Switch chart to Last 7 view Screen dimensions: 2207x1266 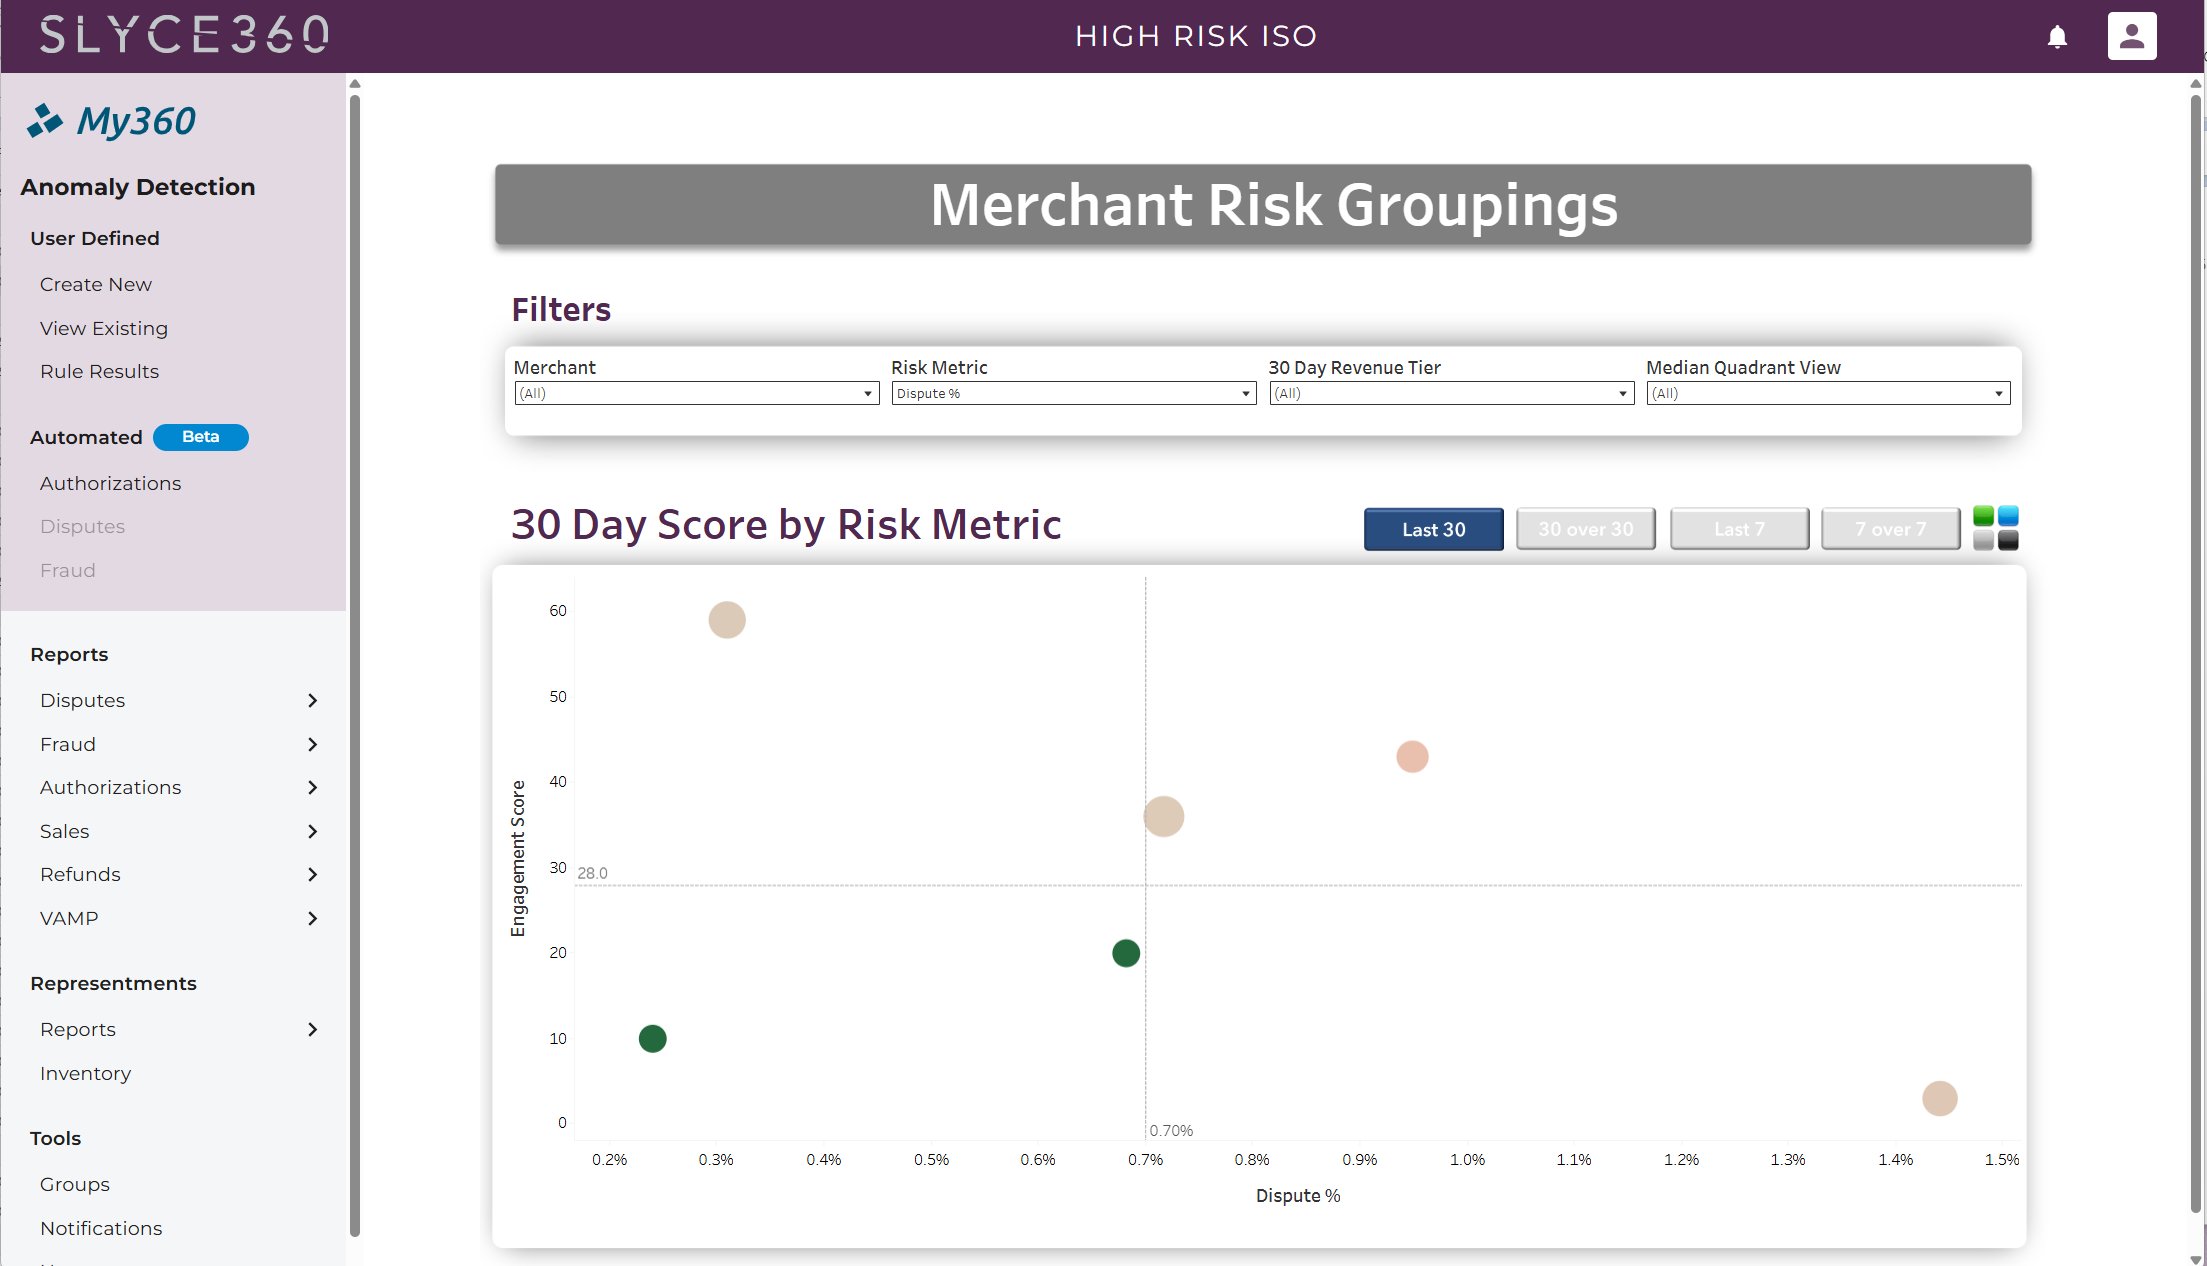[1739, 529]
